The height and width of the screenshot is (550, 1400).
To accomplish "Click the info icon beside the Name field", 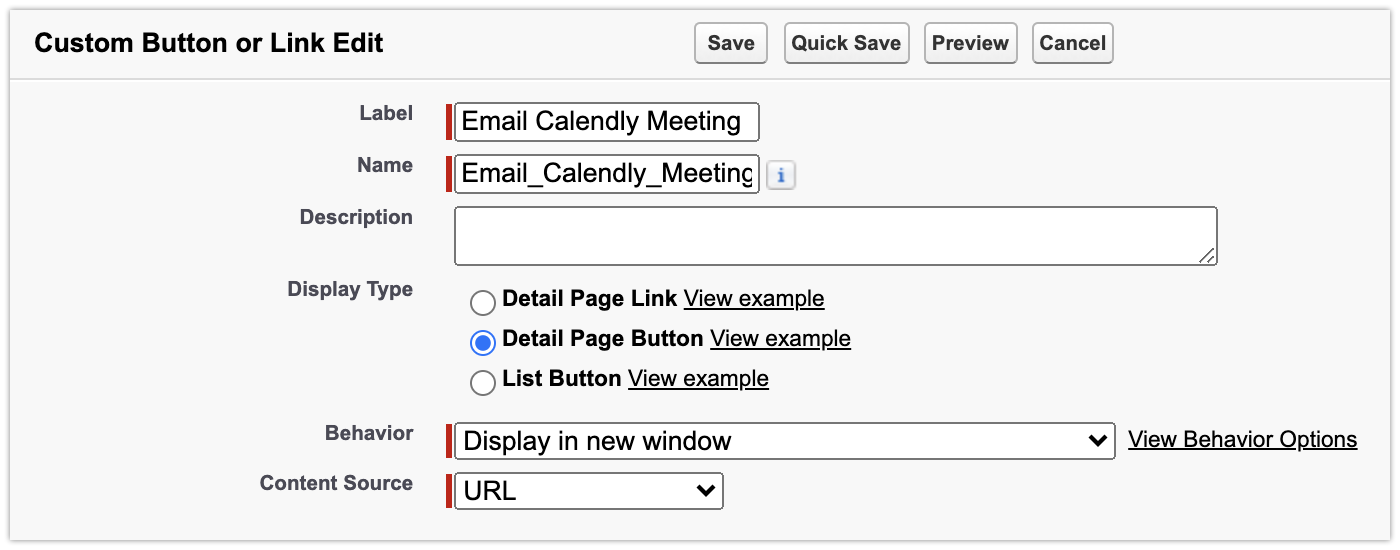I will 781,176.
